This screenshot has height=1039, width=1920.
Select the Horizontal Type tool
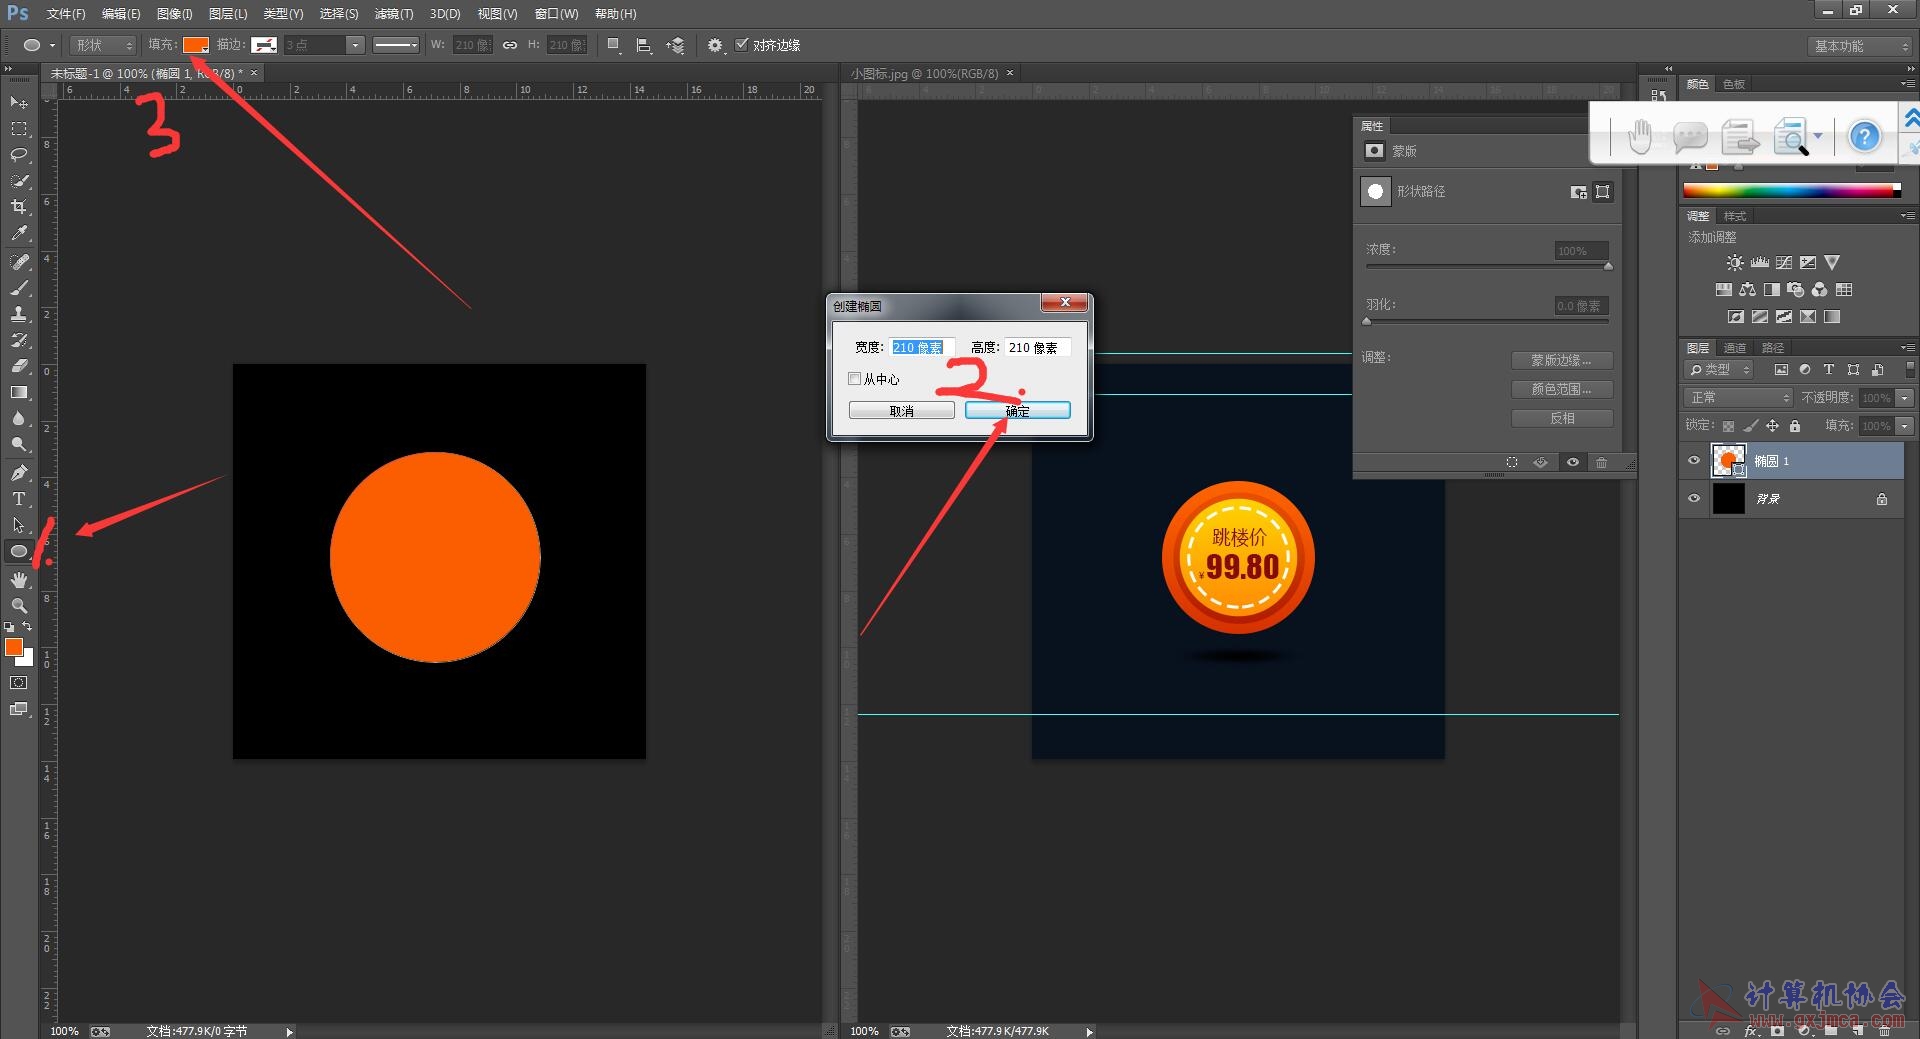pyautogui.click(x=19, y=499)
